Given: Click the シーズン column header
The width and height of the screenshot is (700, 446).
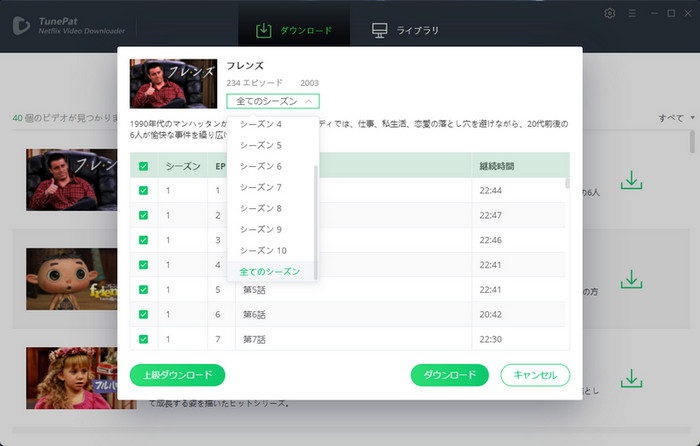Looking at the screenshot, I should pyautogui.click(x=183, y=166).
